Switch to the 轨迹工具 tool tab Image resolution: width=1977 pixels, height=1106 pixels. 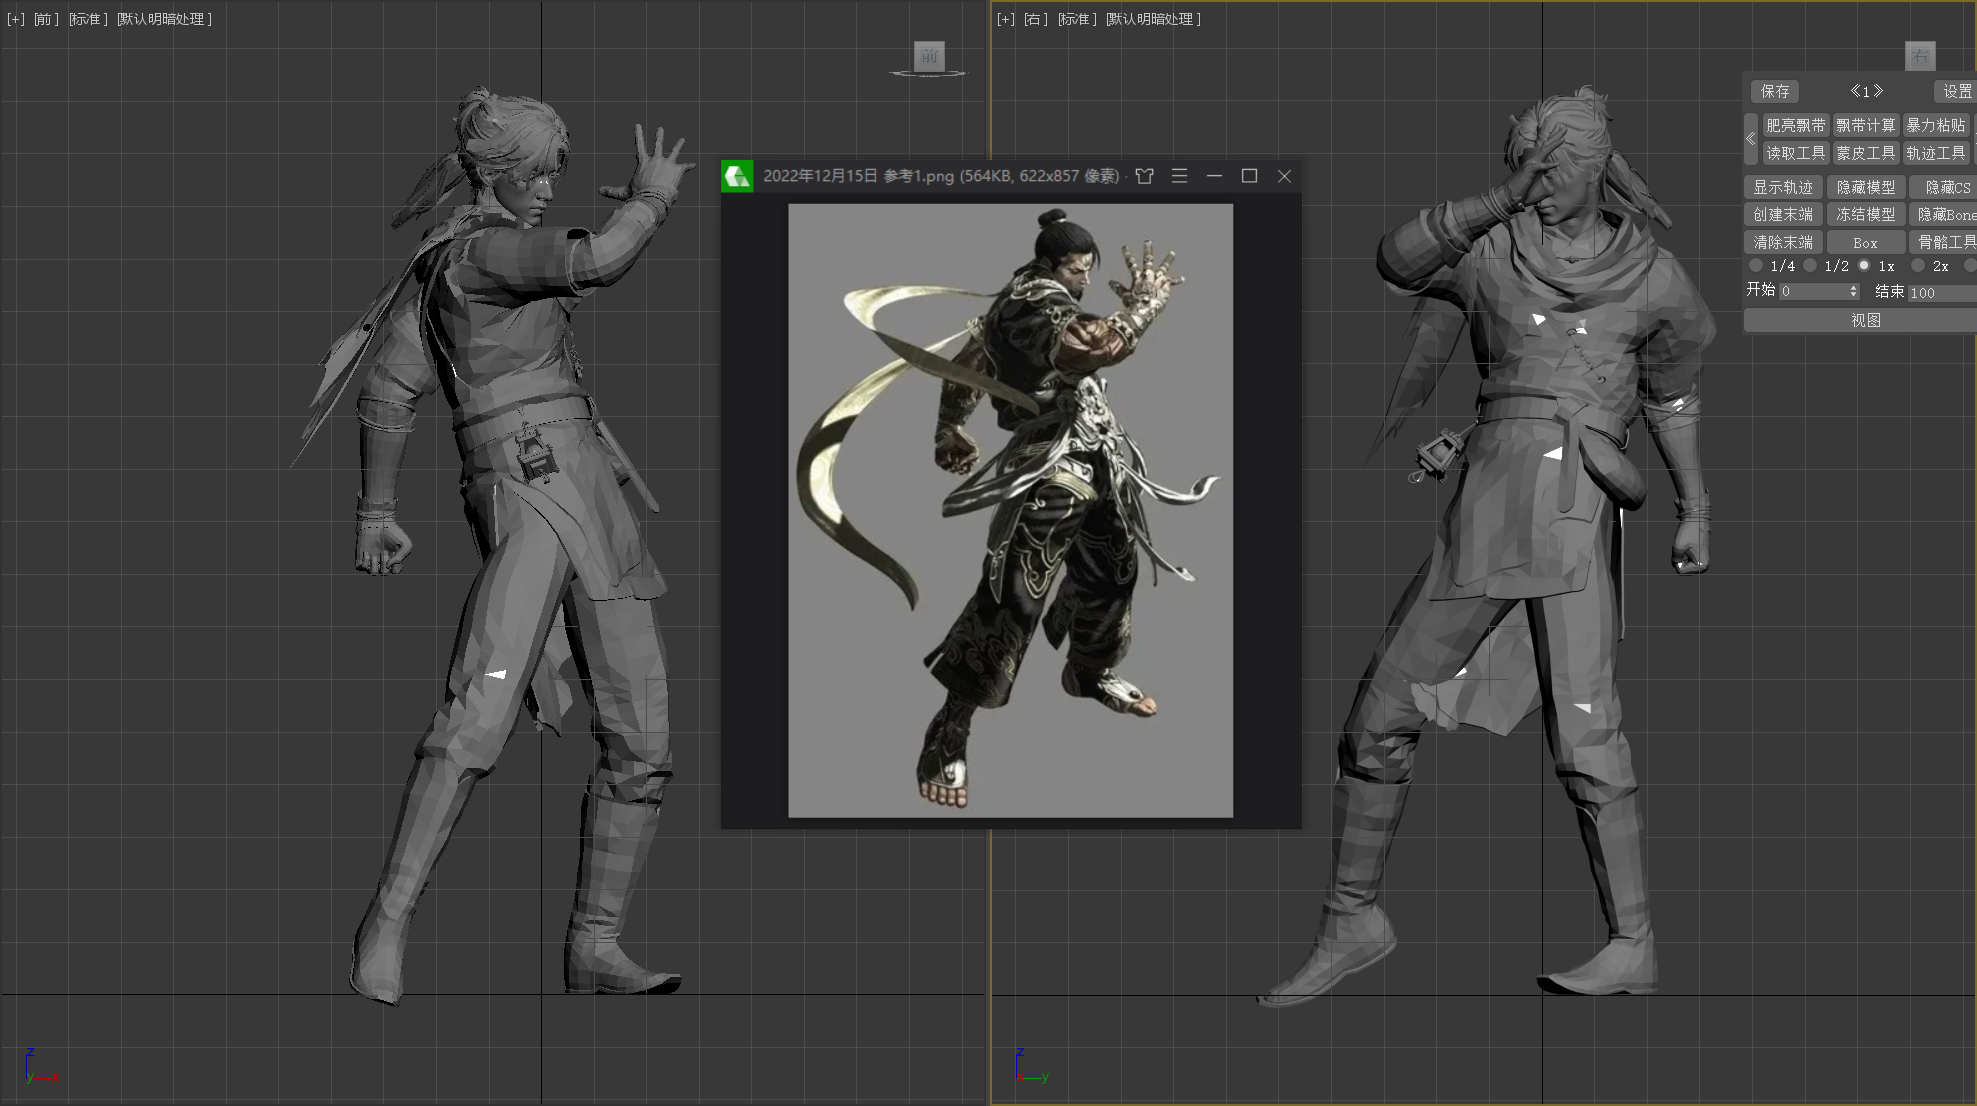click(x=1936, y=153)
